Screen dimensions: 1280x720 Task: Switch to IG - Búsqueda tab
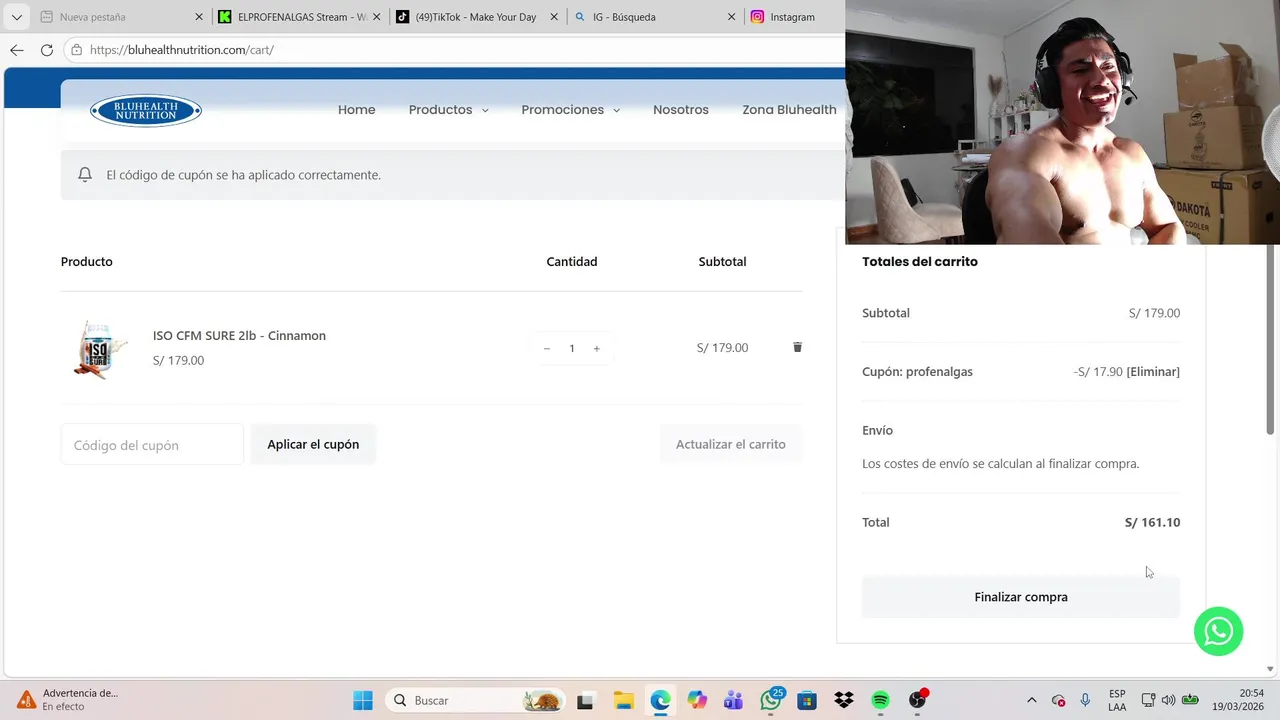[653, 17]
